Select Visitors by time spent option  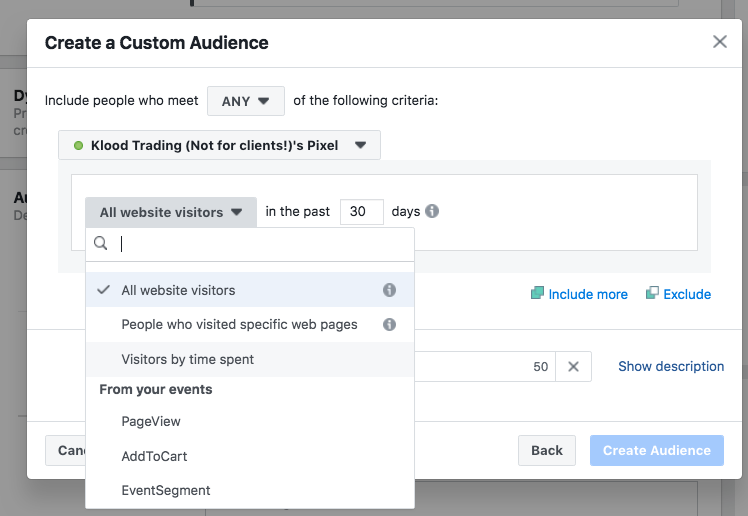(x=187, y=359)
